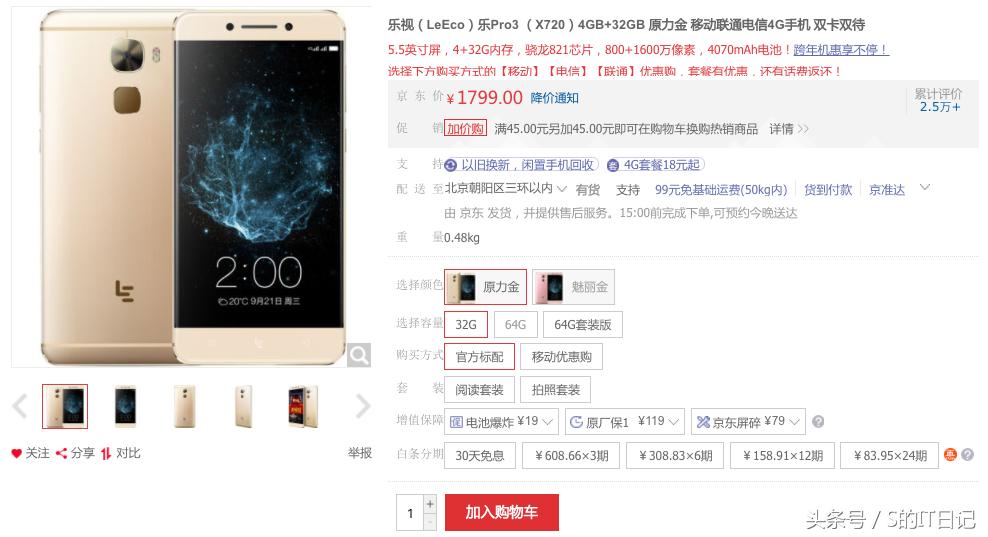Select 移动优惠购 purchase method
The height and width of the screenshot is (537, 988).
pos(561,357)
